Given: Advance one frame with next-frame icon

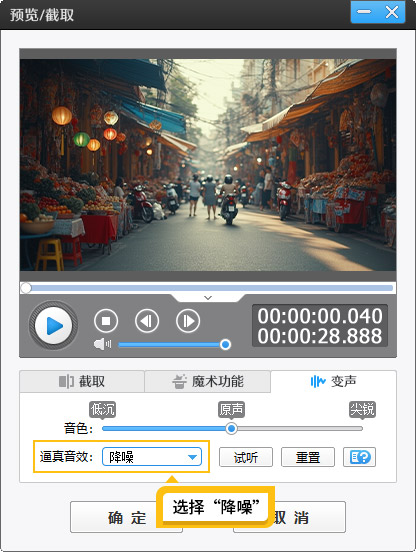Looking at the screenshot, I should point(188,321).
